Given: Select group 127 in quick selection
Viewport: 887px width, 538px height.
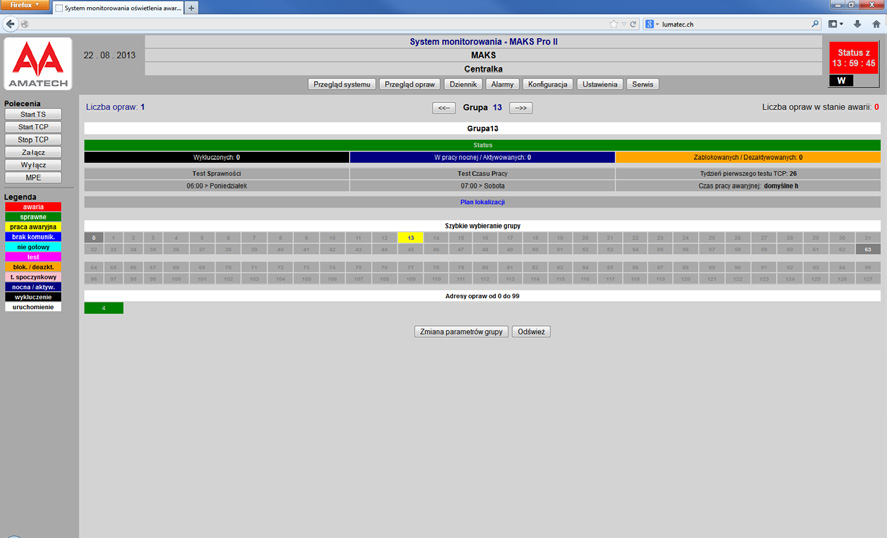Looking at the screenshot, I should 868,279.
